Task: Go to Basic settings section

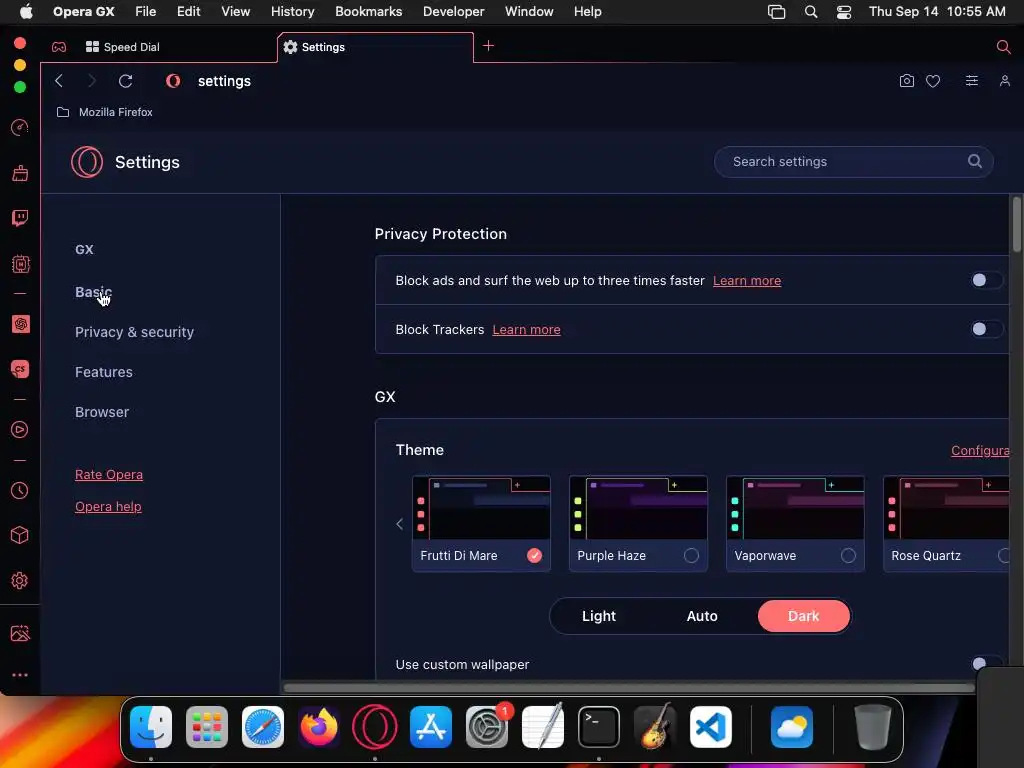Action: point(93,292)
